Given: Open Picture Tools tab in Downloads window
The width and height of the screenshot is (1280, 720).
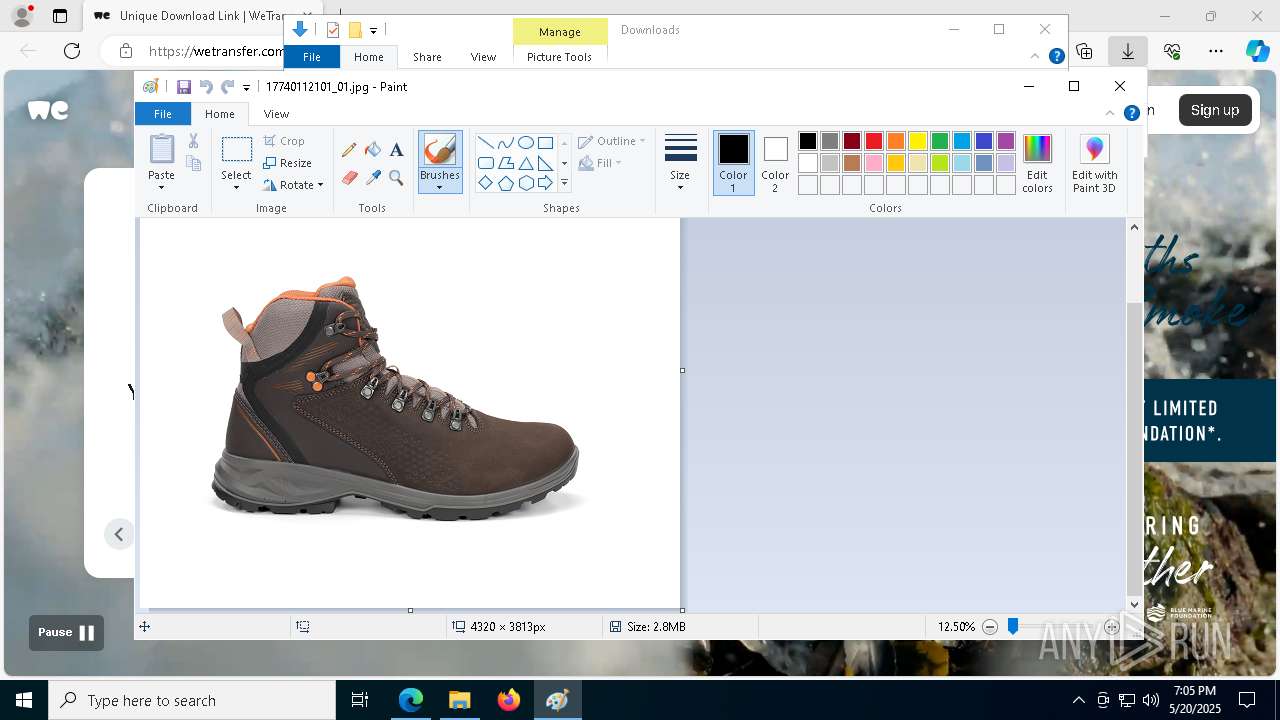Looking at the screenshot, I should (x=559, y=57).
